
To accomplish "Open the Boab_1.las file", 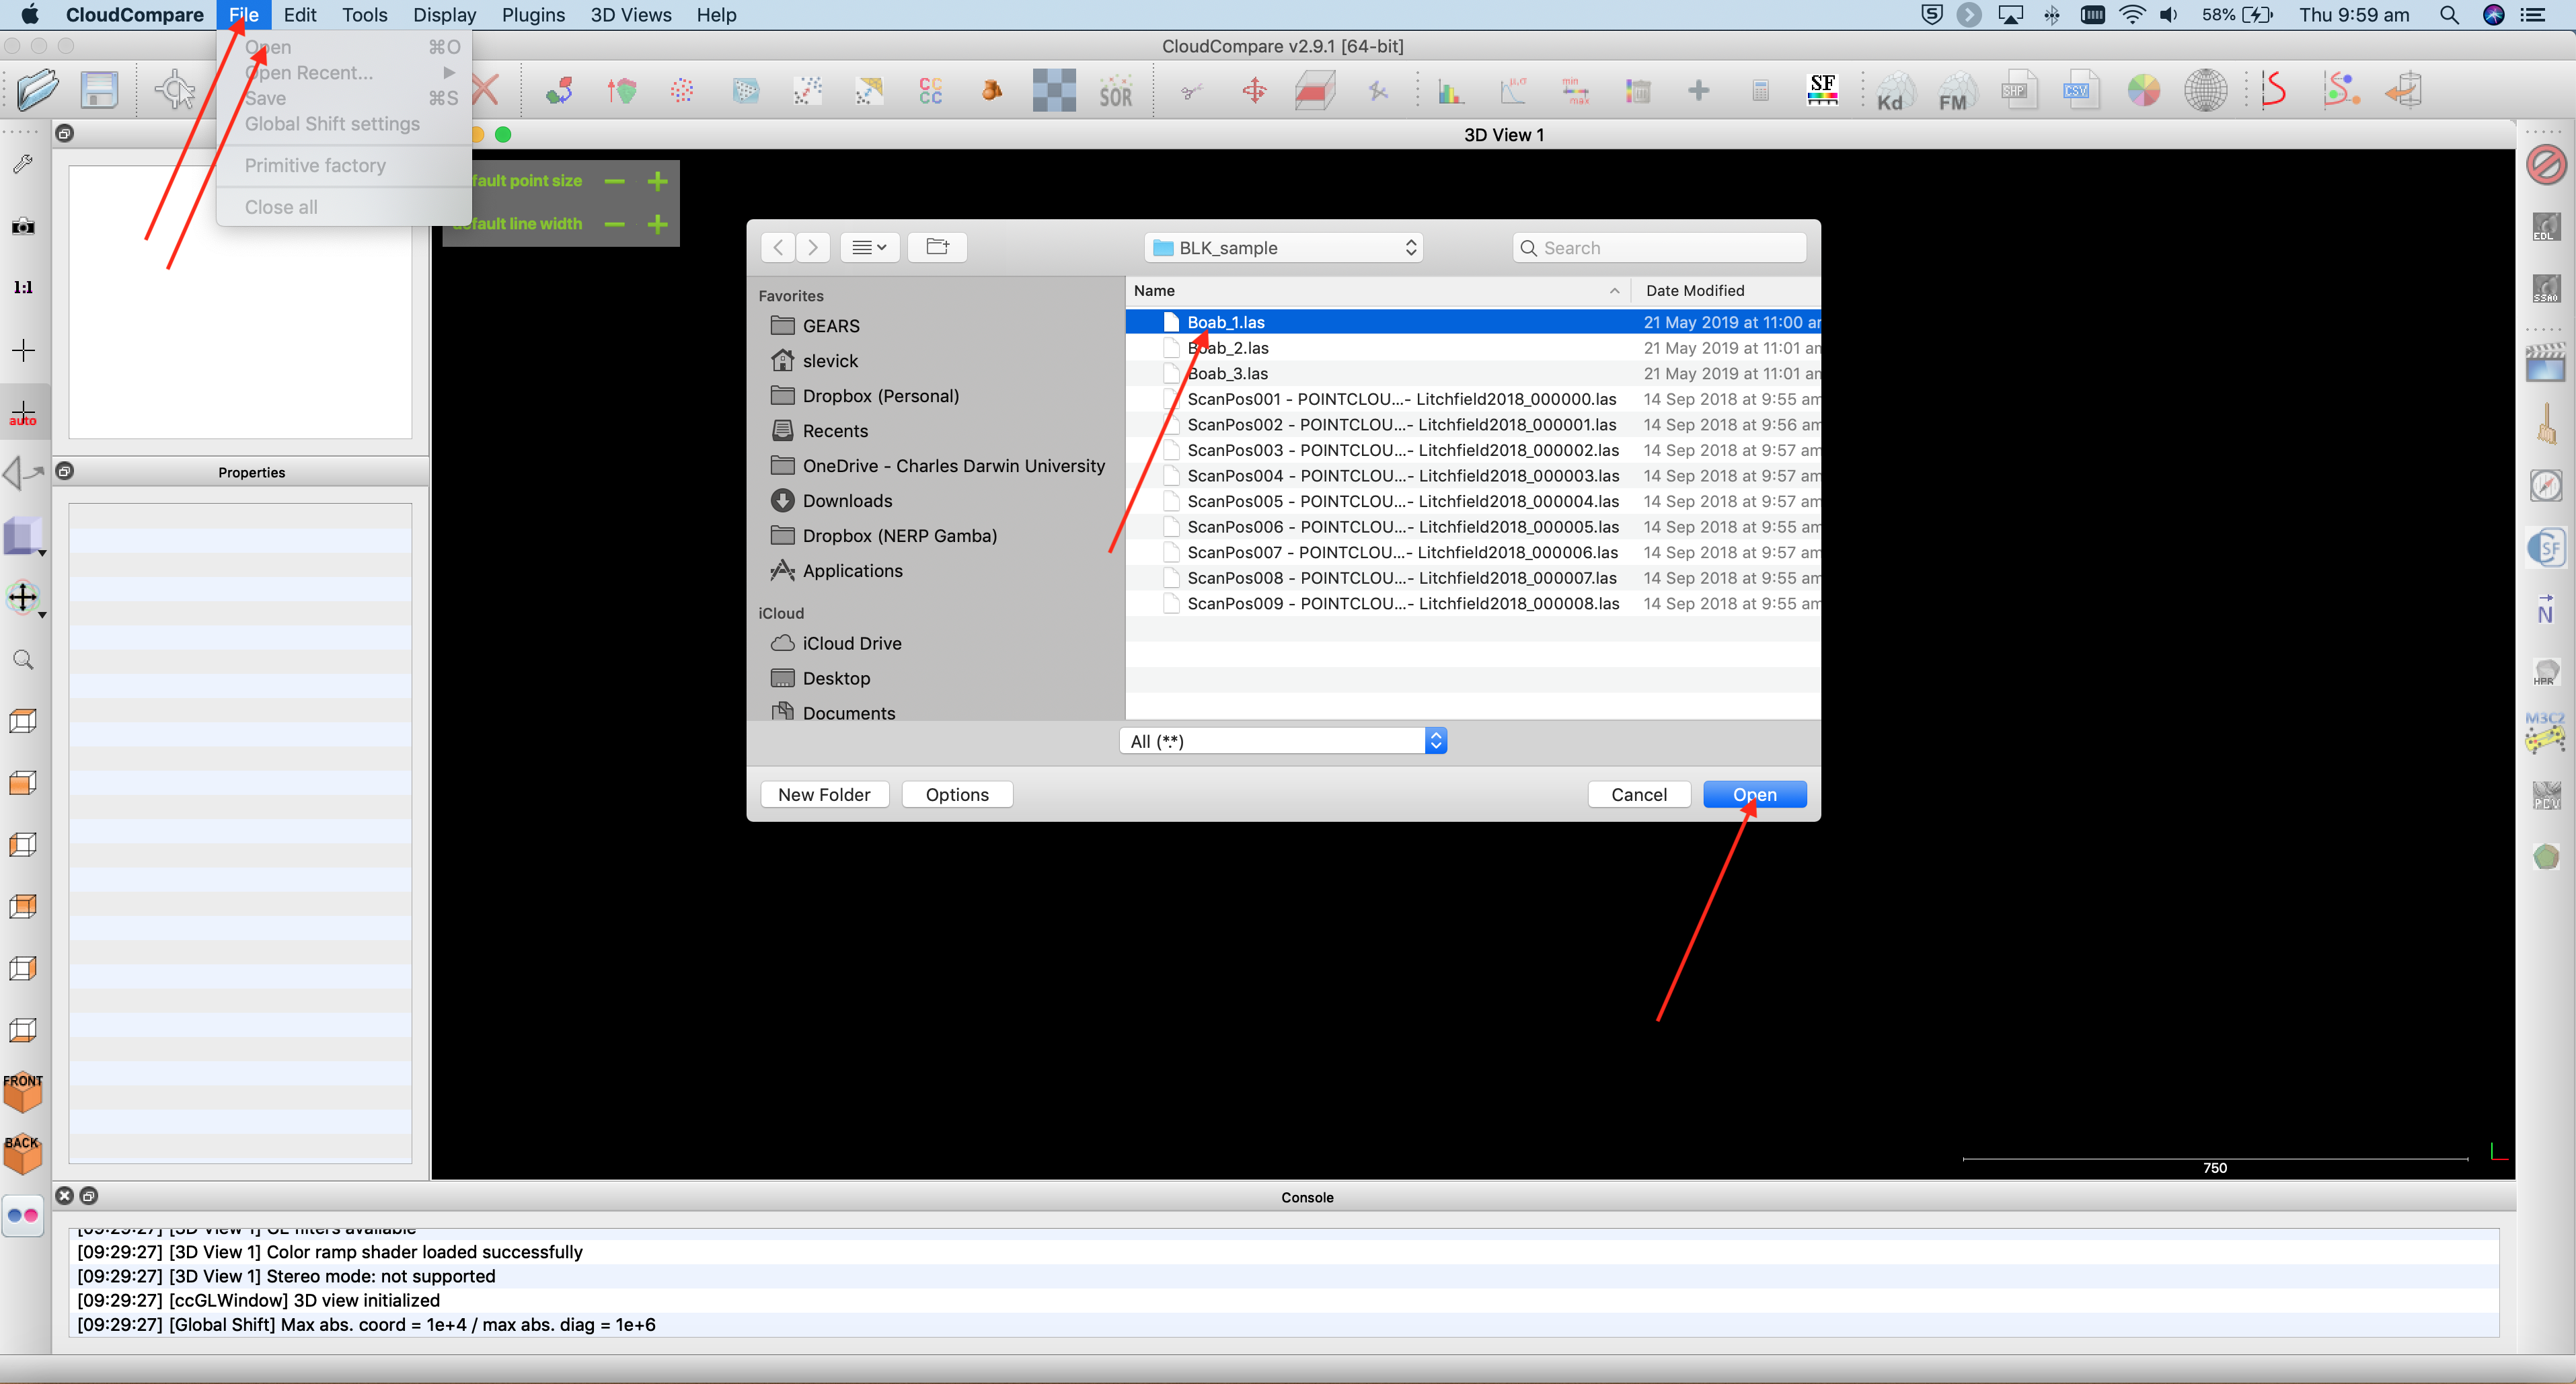I will (x=1755, y=793).
